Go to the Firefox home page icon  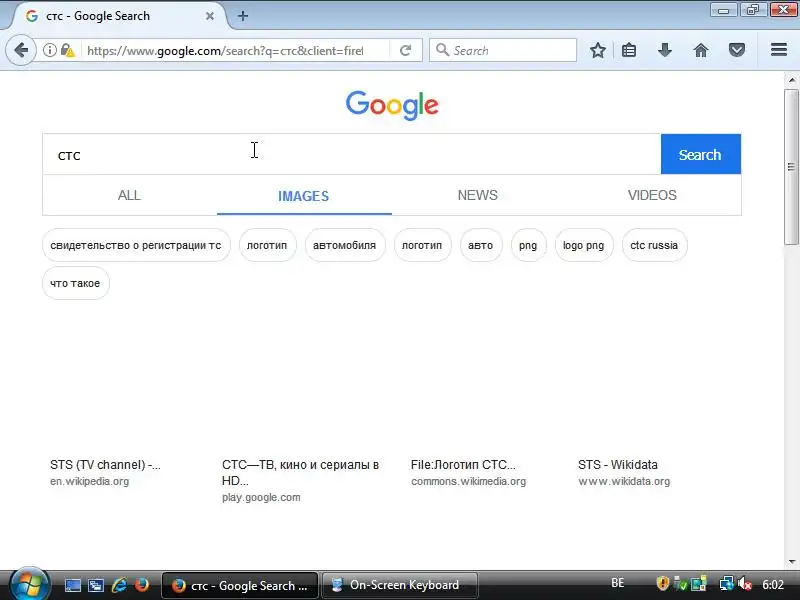point(701,50)
